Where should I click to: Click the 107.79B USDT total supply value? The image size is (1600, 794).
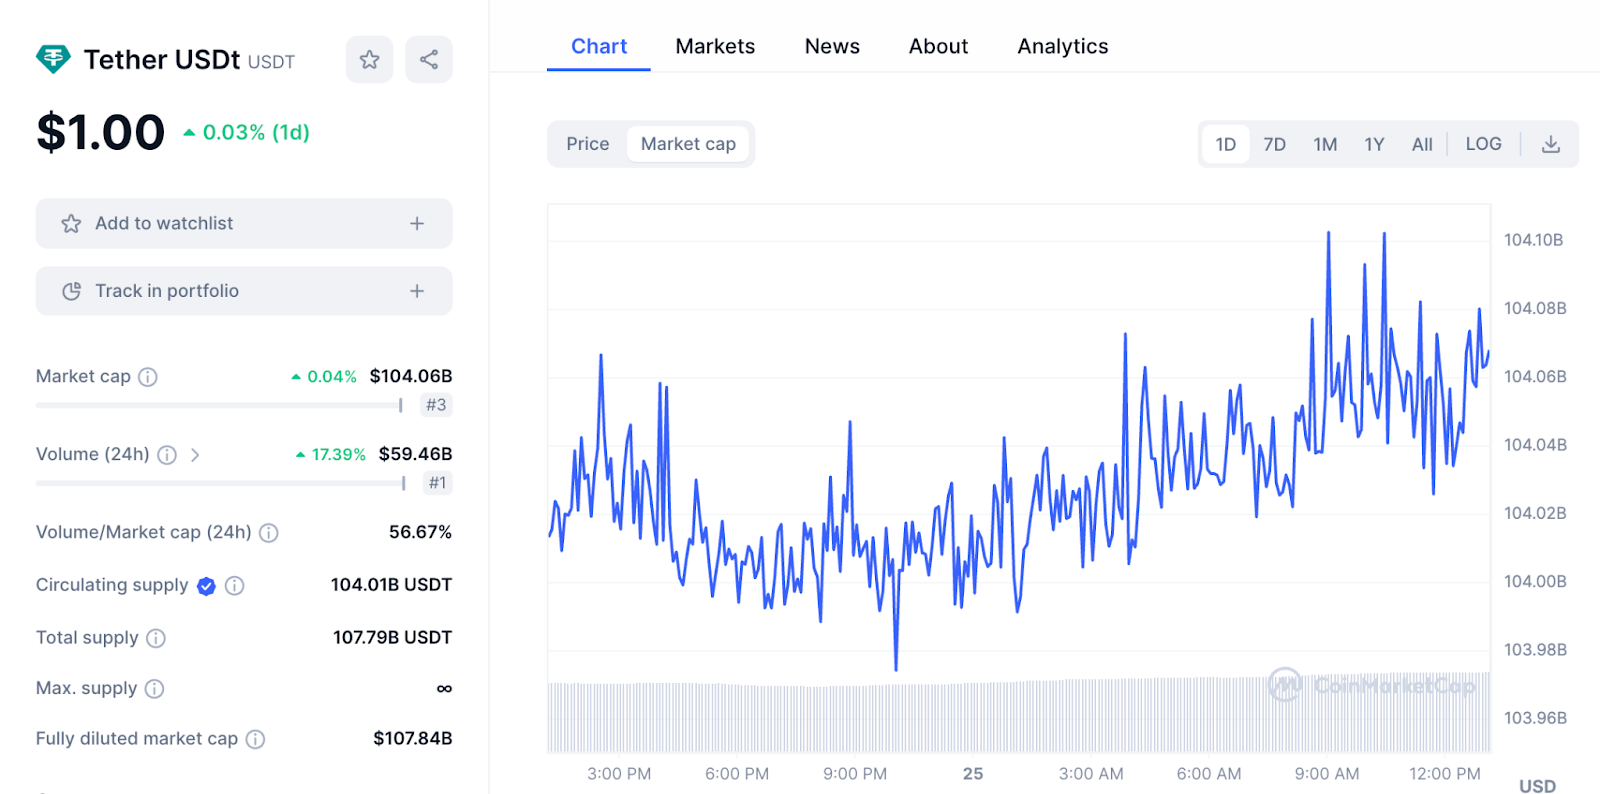point(392,638)
